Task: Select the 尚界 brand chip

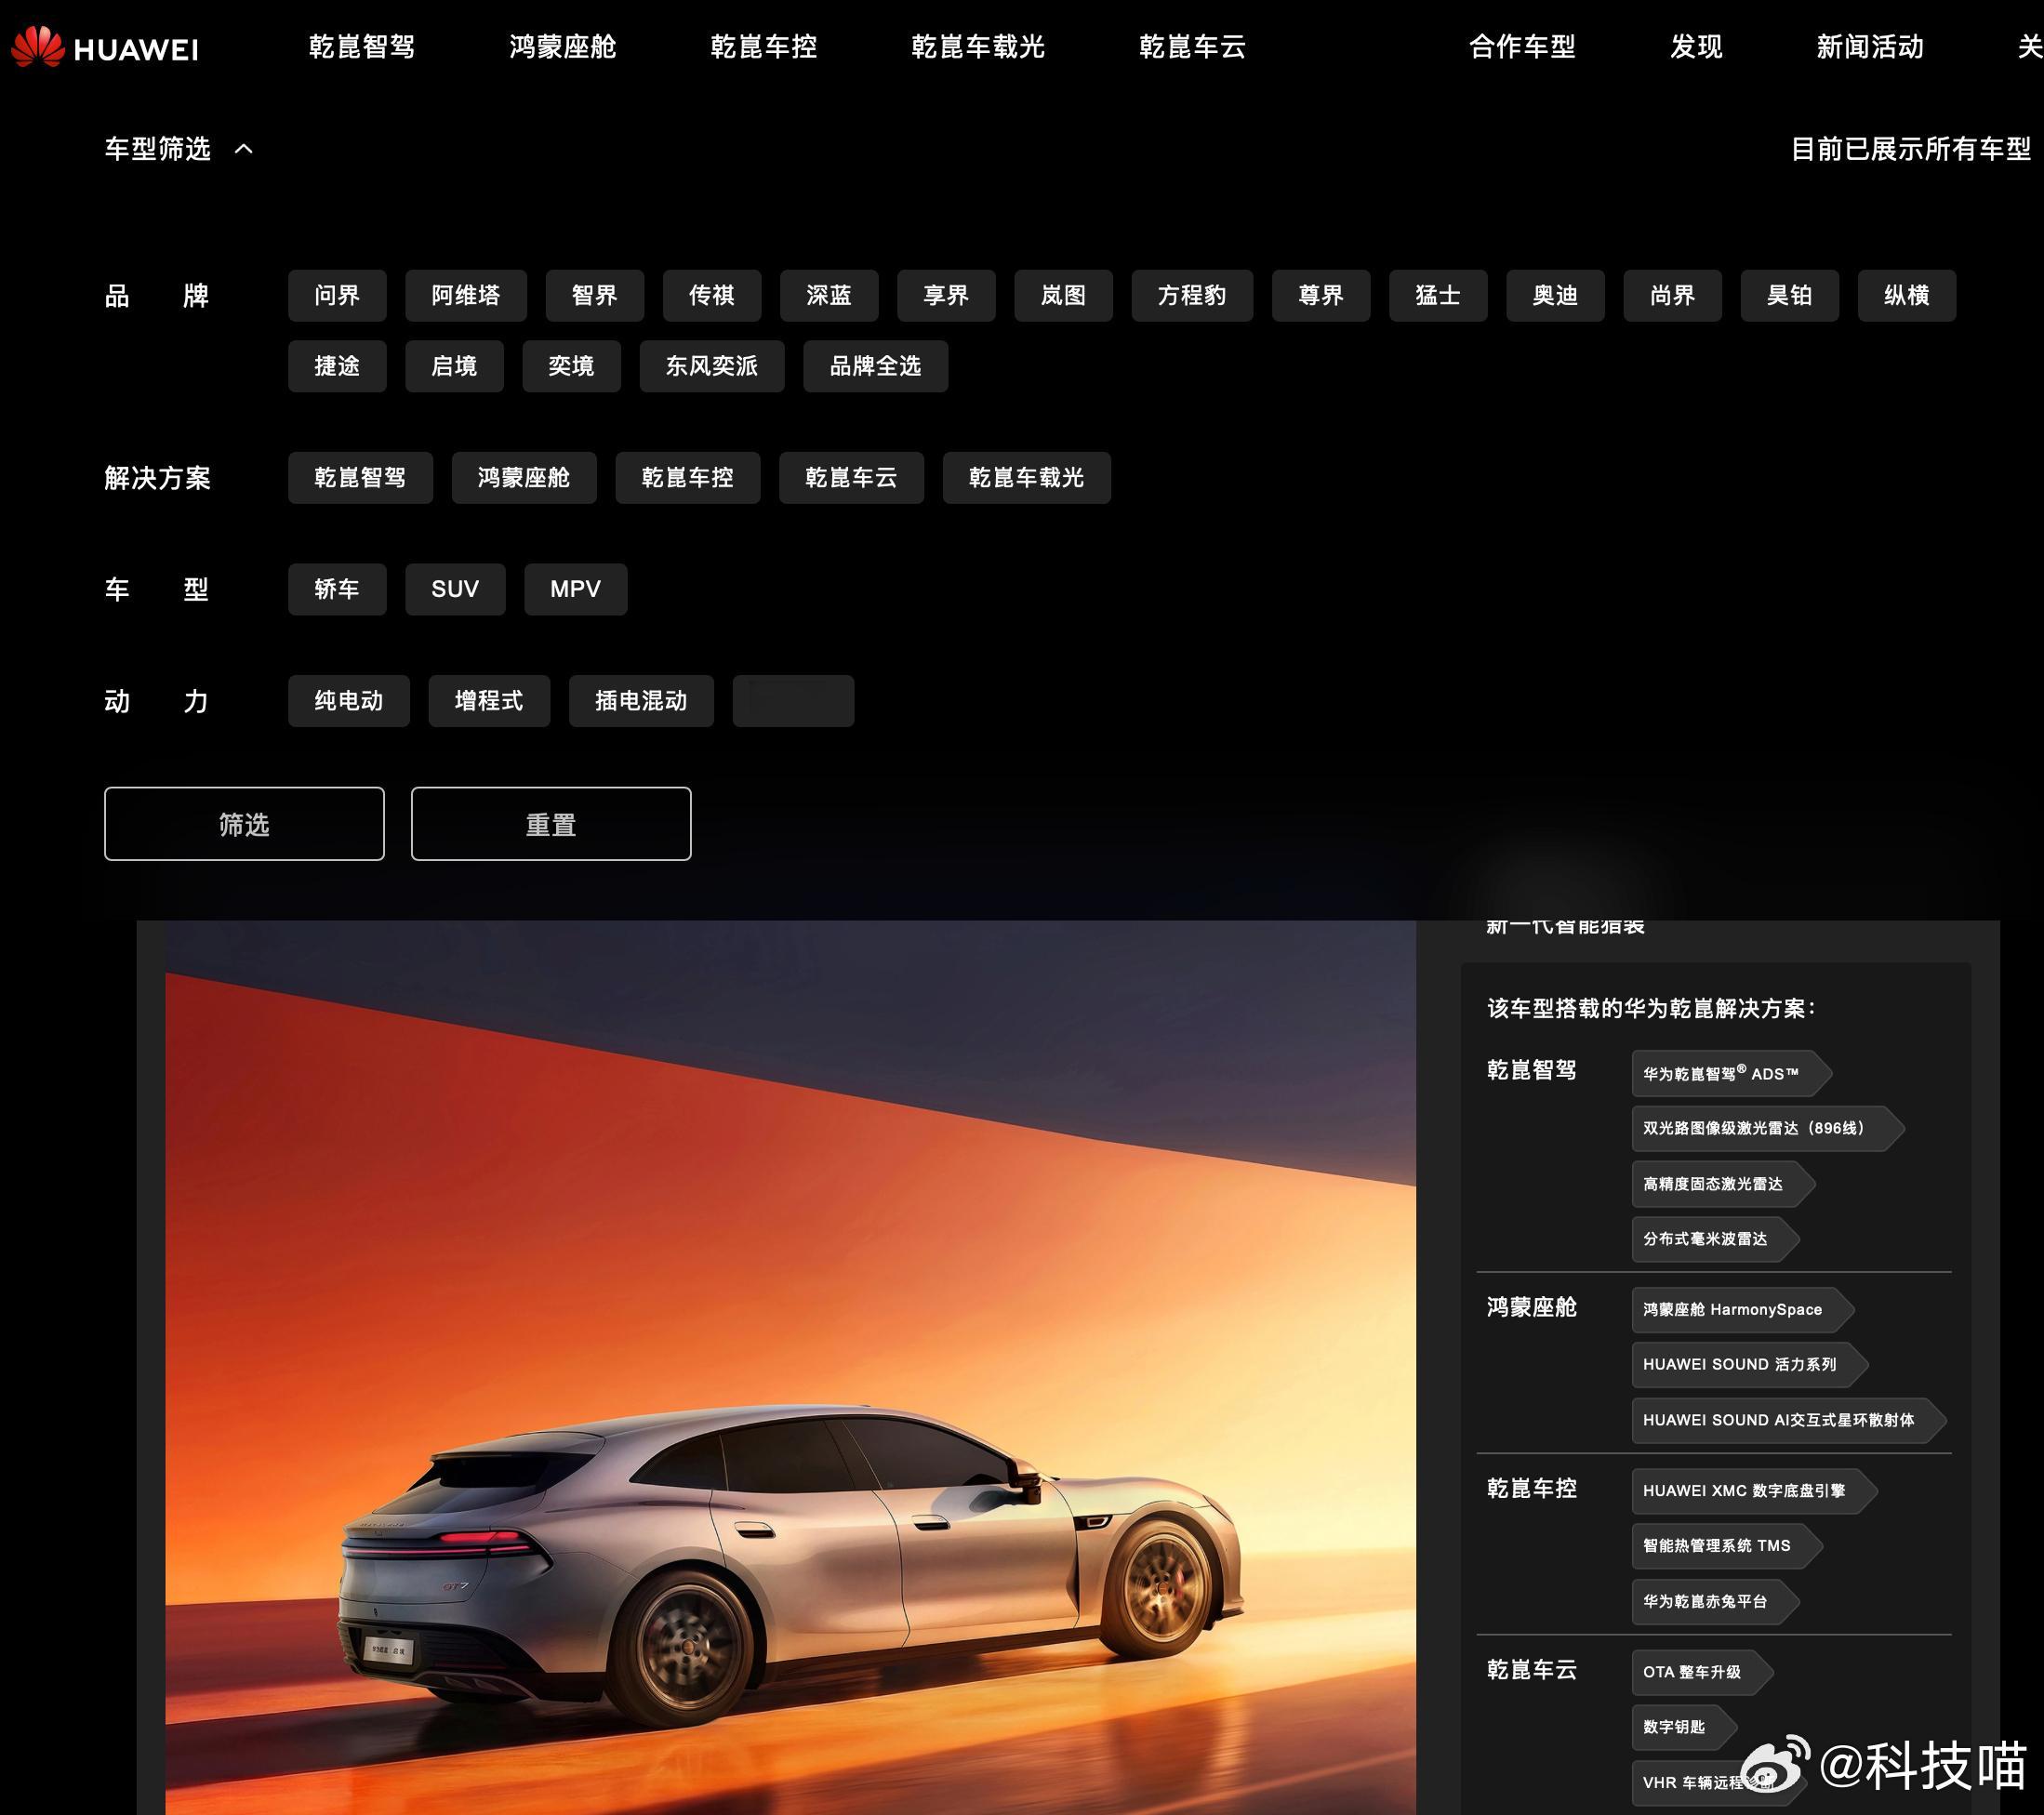Action: pyautogui.click(x=1672, y=295)
